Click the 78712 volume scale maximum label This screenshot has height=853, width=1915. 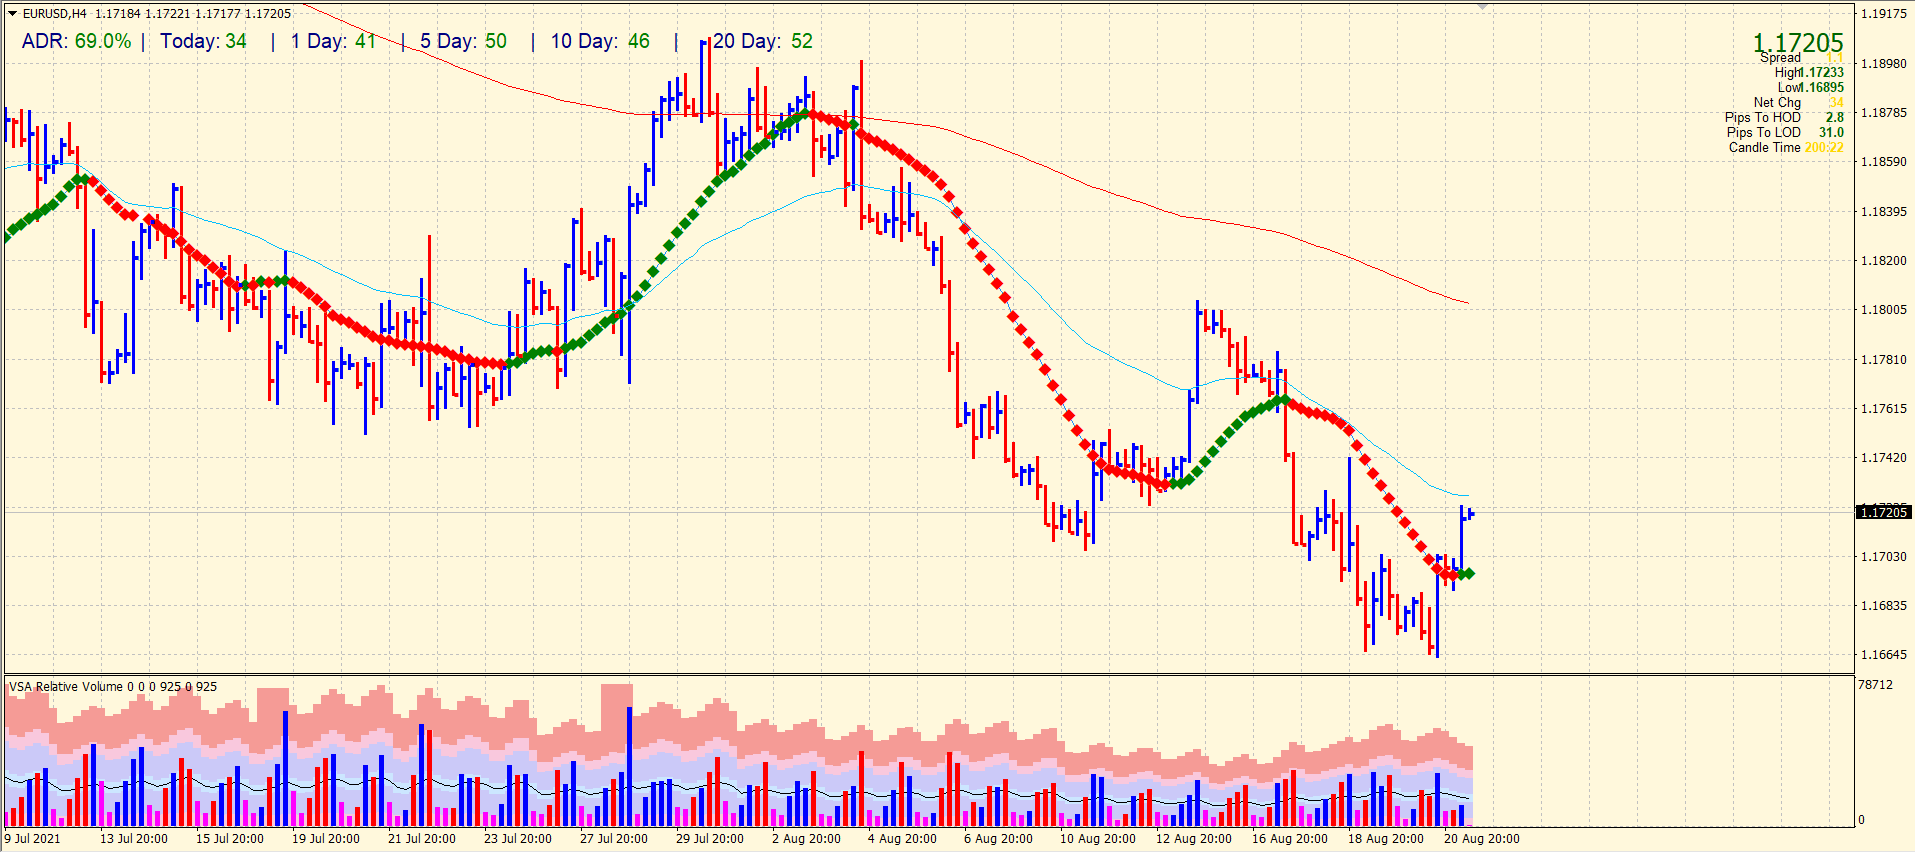[1875, 685]
